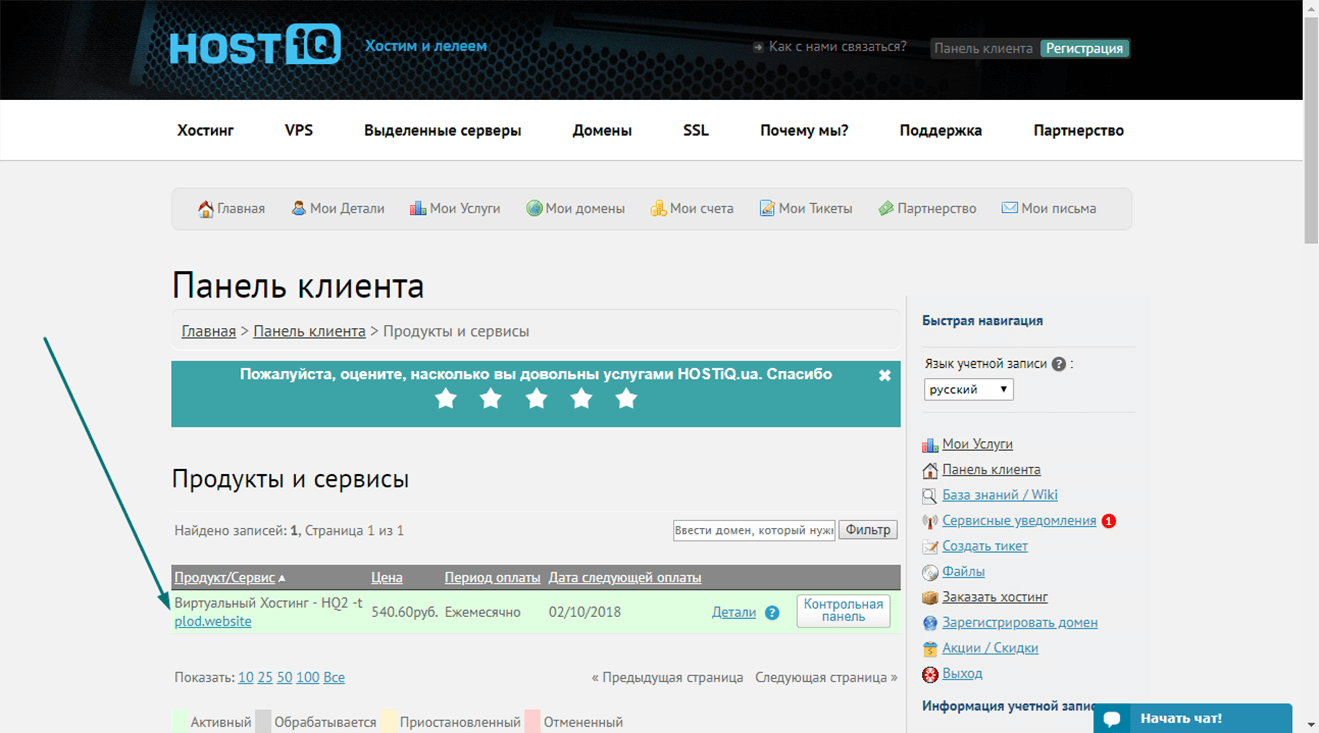1319x733 pixels.
Task: Click the coins icon beside Мои счета
Action: pos(658,208)
